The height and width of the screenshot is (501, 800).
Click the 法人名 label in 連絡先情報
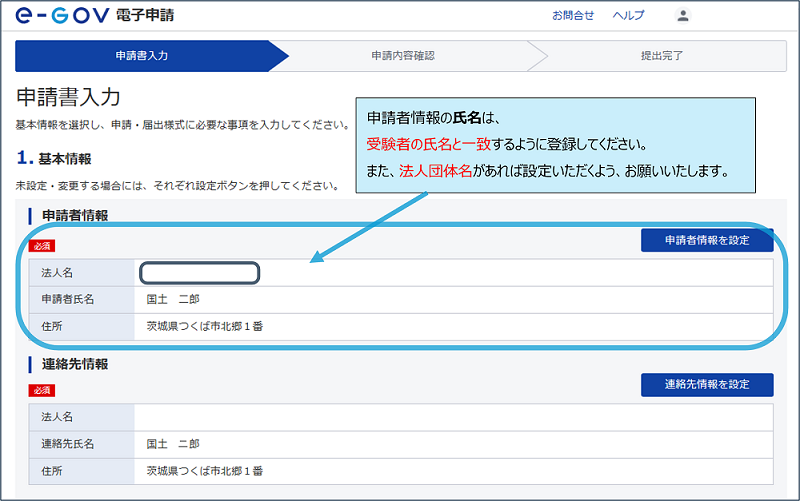pyautogui.click(x=57, y=417)
